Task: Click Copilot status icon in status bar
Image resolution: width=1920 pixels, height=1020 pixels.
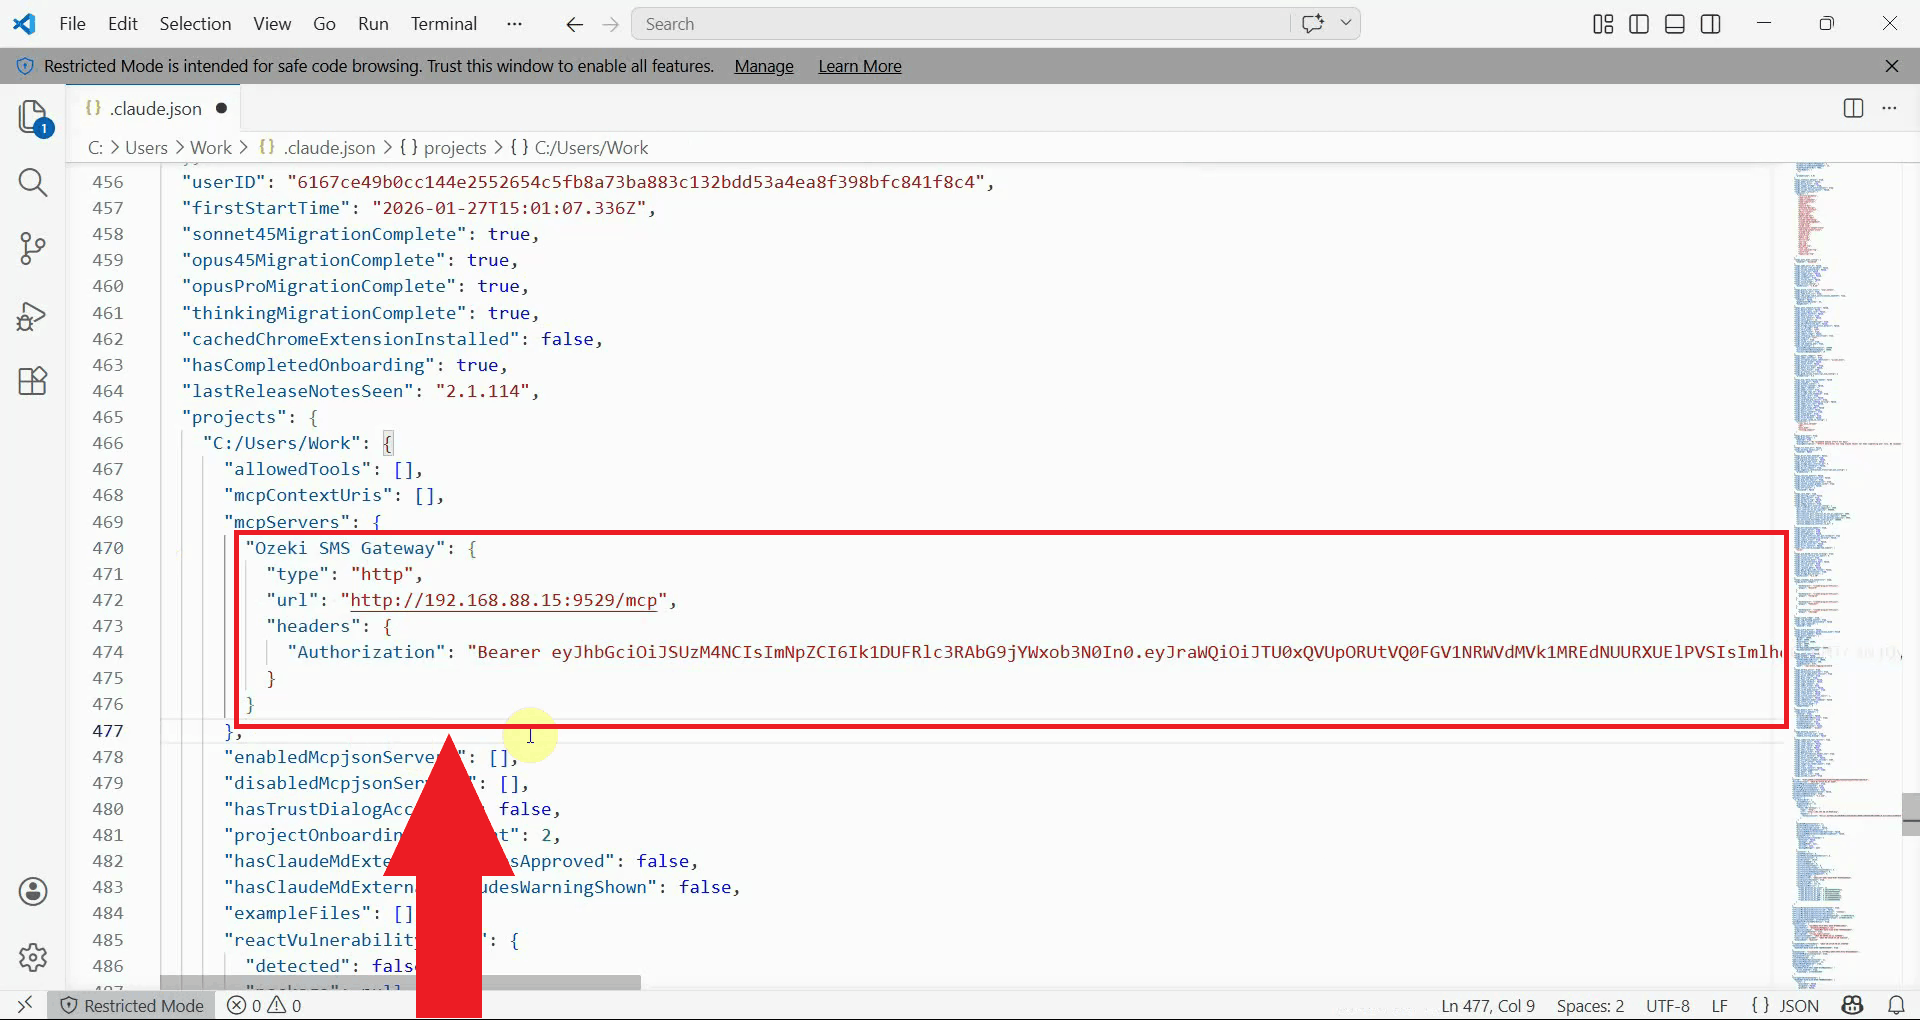Action: click(x=1853, y=1005)
